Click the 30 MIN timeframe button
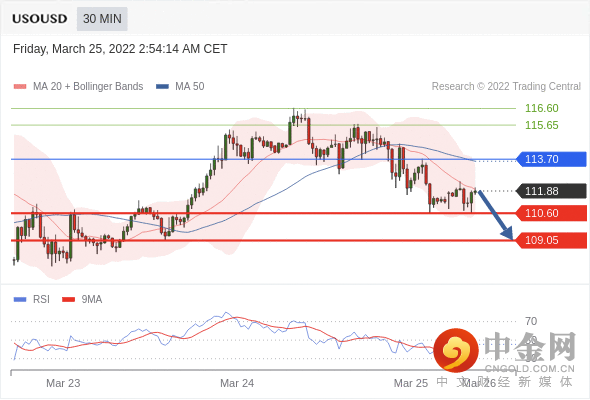The height and width of the screenshot is (400, 590). [102, 19]
